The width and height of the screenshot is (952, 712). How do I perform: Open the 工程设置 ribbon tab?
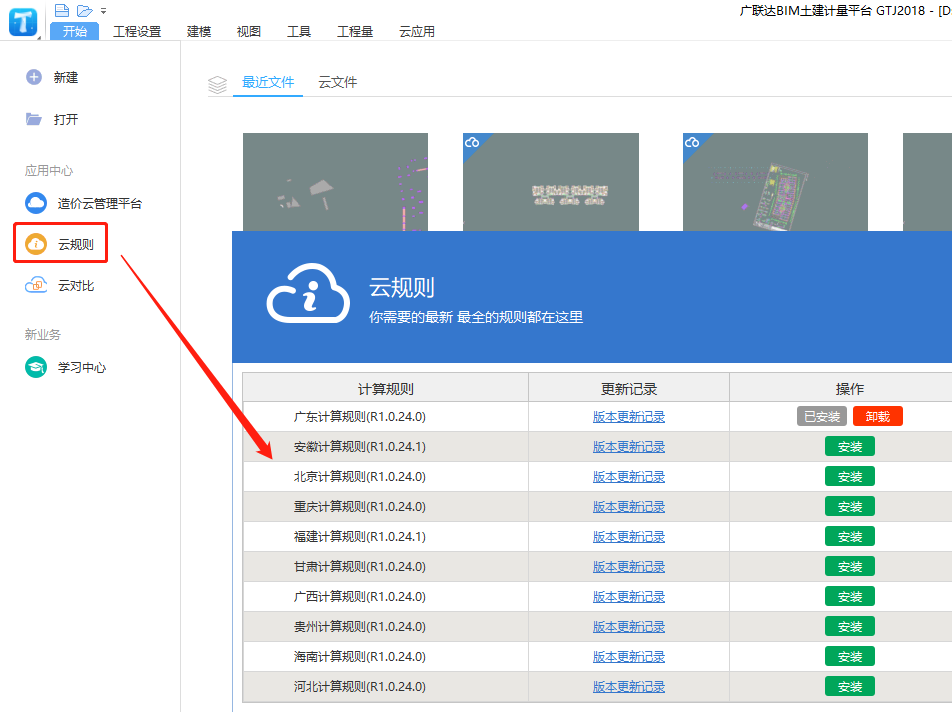tap(137, 32)
